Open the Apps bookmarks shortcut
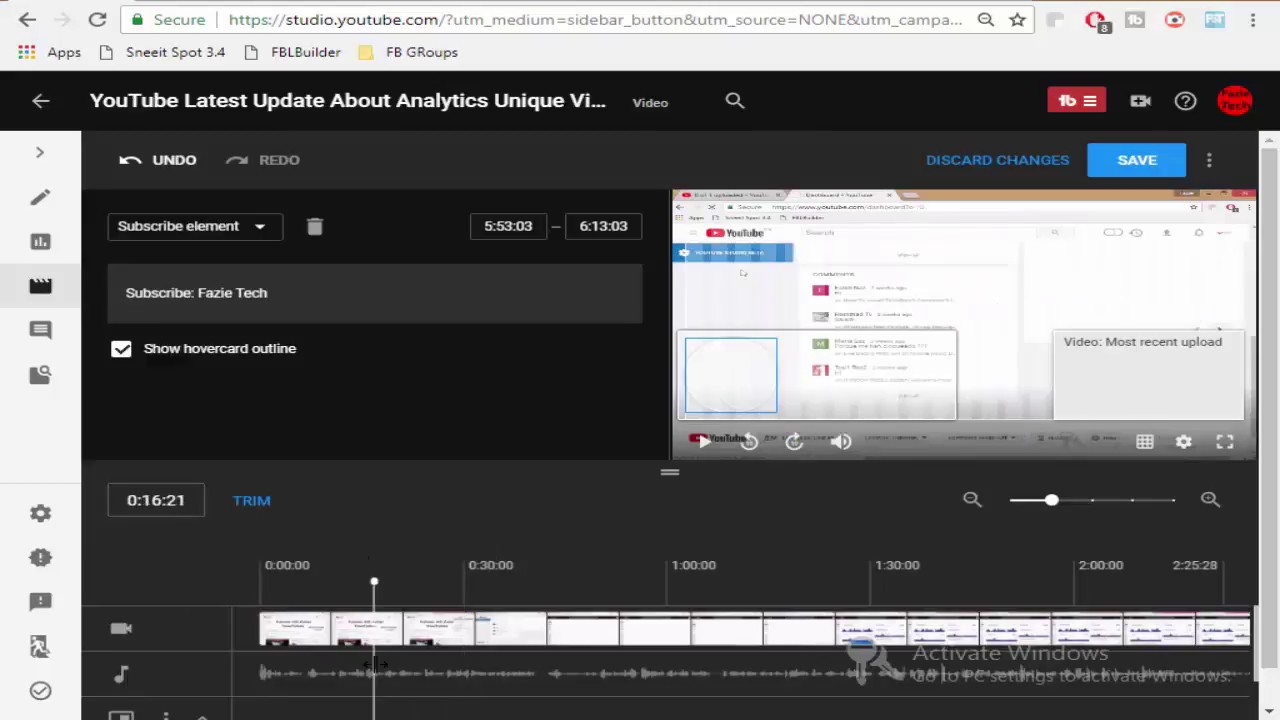The width and height of the screenshot is (1280, 720). click(x=49, y=52)
